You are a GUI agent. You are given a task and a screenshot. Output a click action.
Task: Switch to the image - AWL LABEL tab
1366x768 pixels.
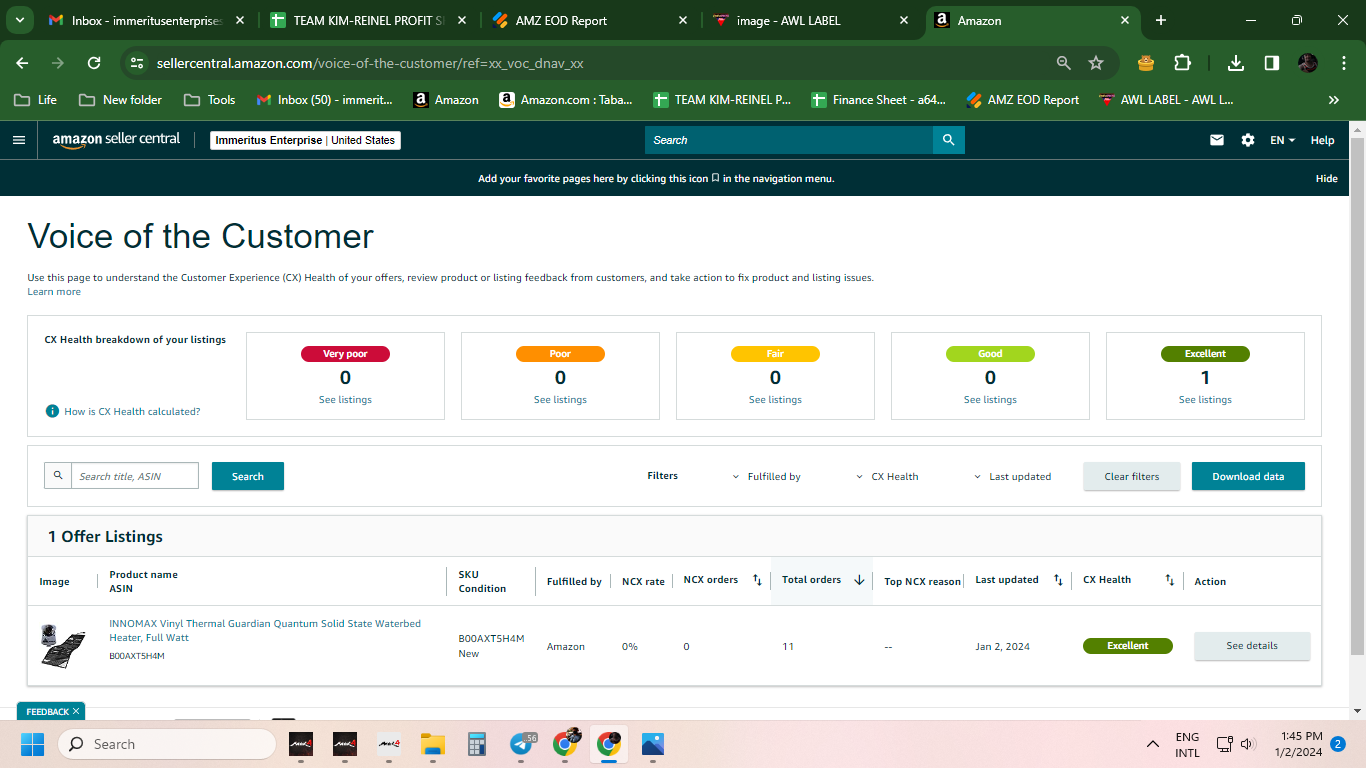point(811,20)
